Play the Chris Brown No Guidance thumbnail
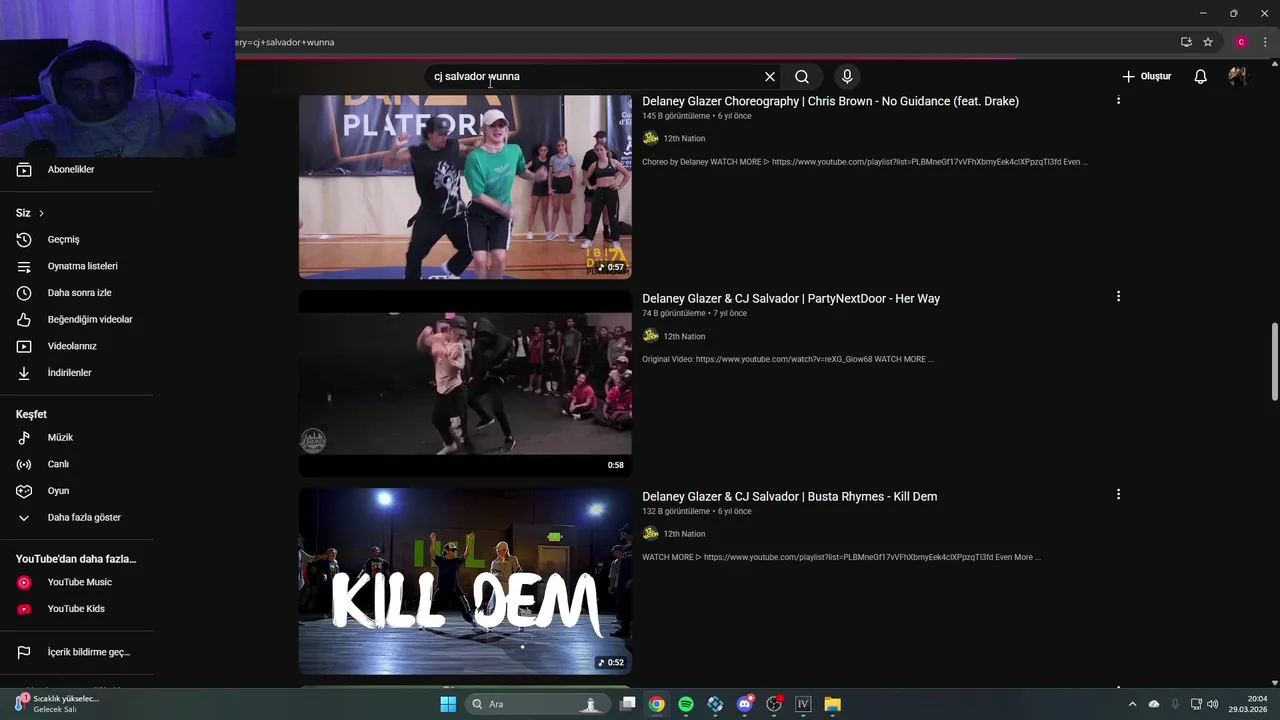1280x720 pixels. point(465,187)
